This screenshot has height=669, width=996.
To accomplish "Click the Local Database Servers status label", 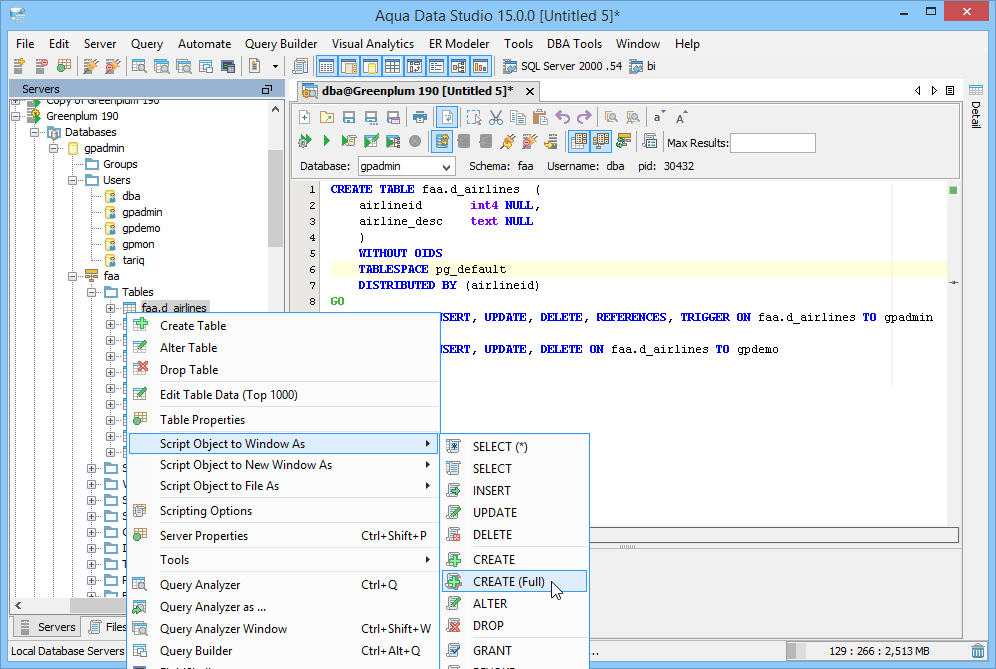I will pyautogui.click(x=67, y=651).
